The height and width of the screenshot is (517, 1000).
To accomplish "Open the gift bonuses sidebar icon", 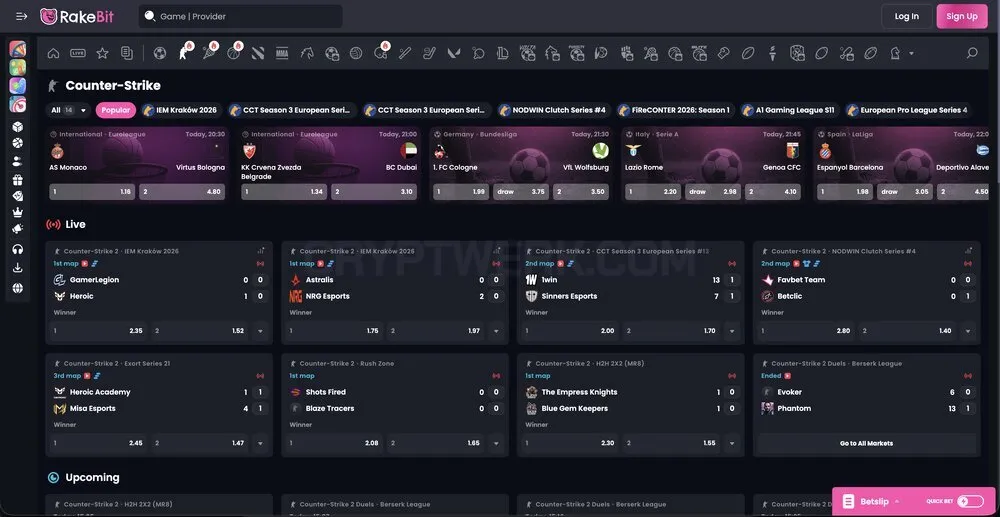I will tap(18, 180).
